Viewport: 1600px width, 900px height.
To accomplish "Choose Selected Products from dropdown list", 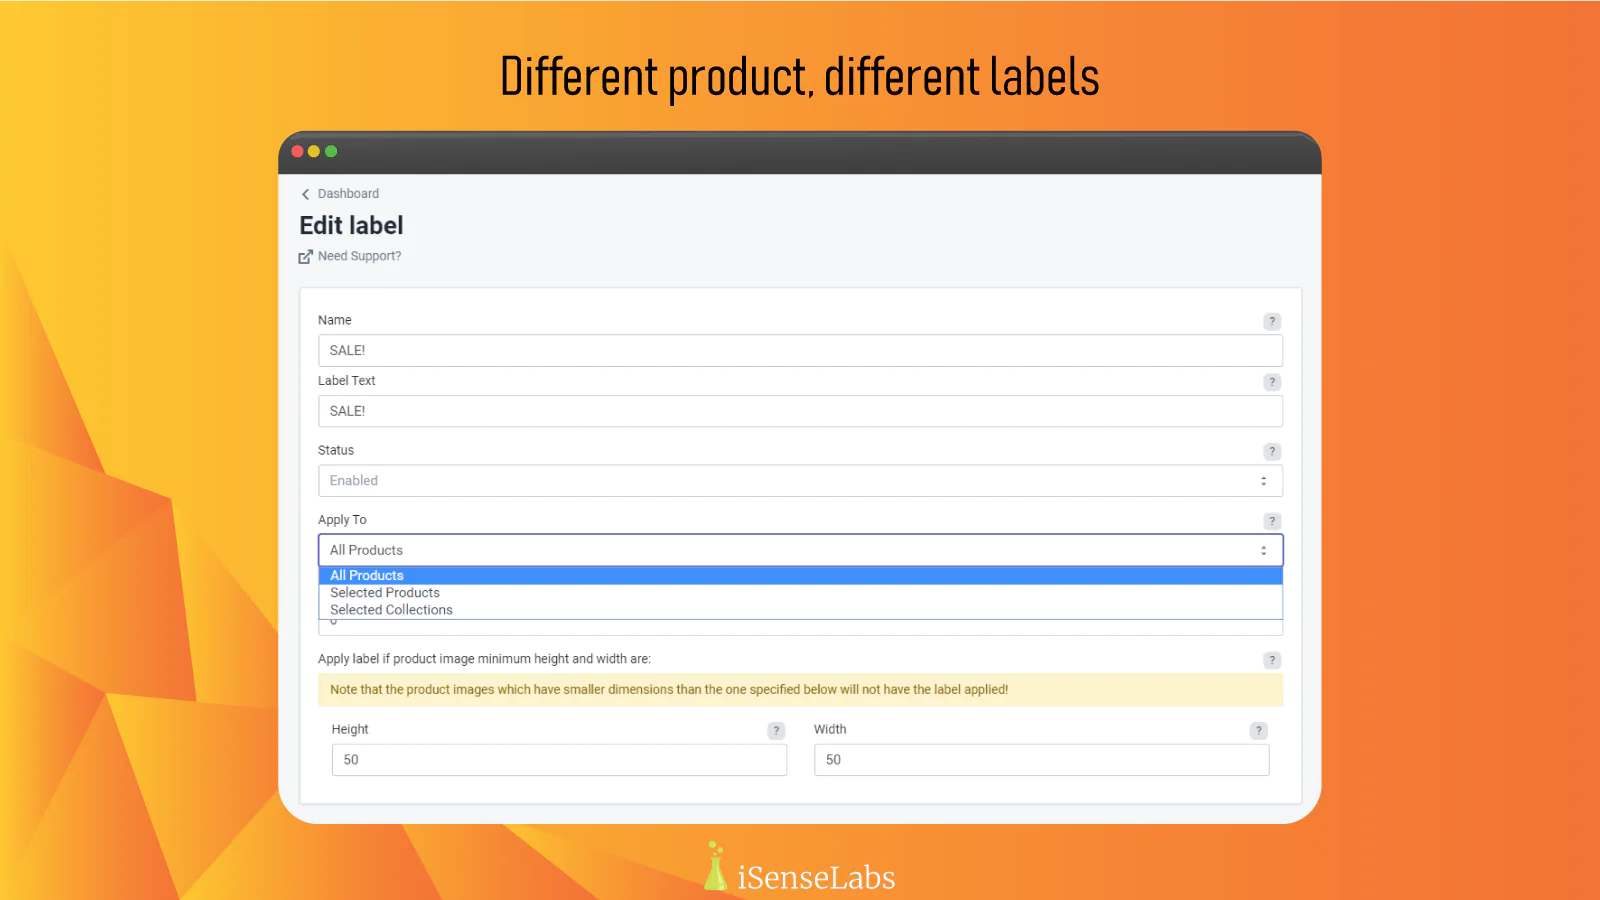I will pos(385,593).
